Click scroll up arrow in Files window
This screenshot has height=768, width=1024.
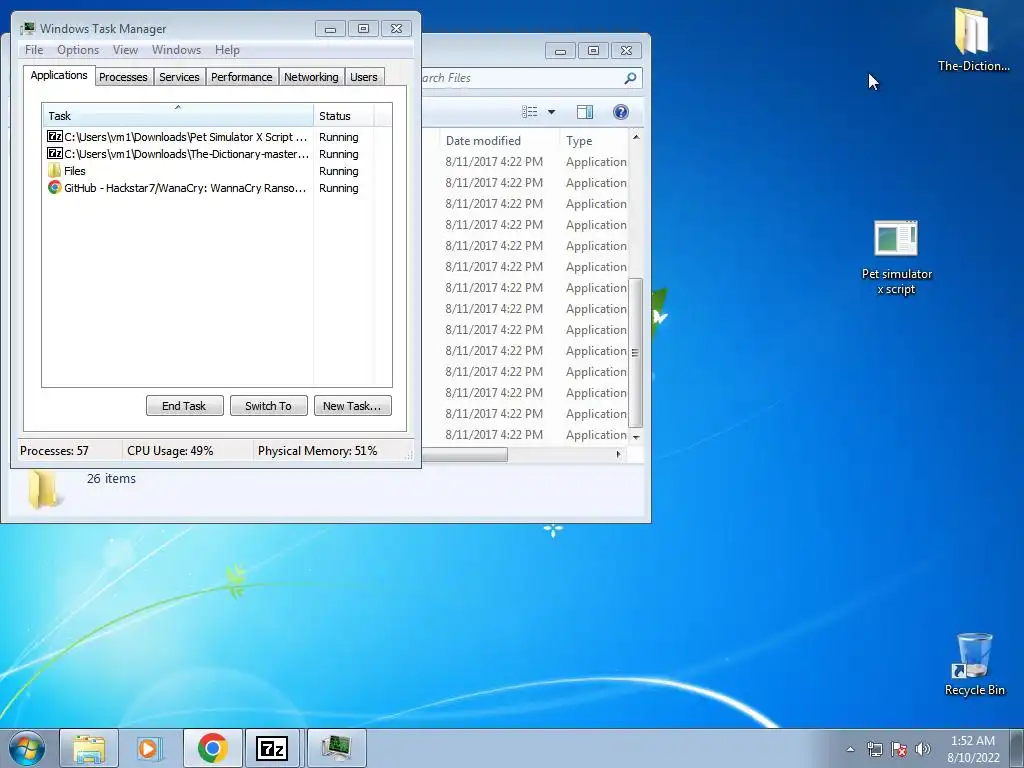coord(636,137)
